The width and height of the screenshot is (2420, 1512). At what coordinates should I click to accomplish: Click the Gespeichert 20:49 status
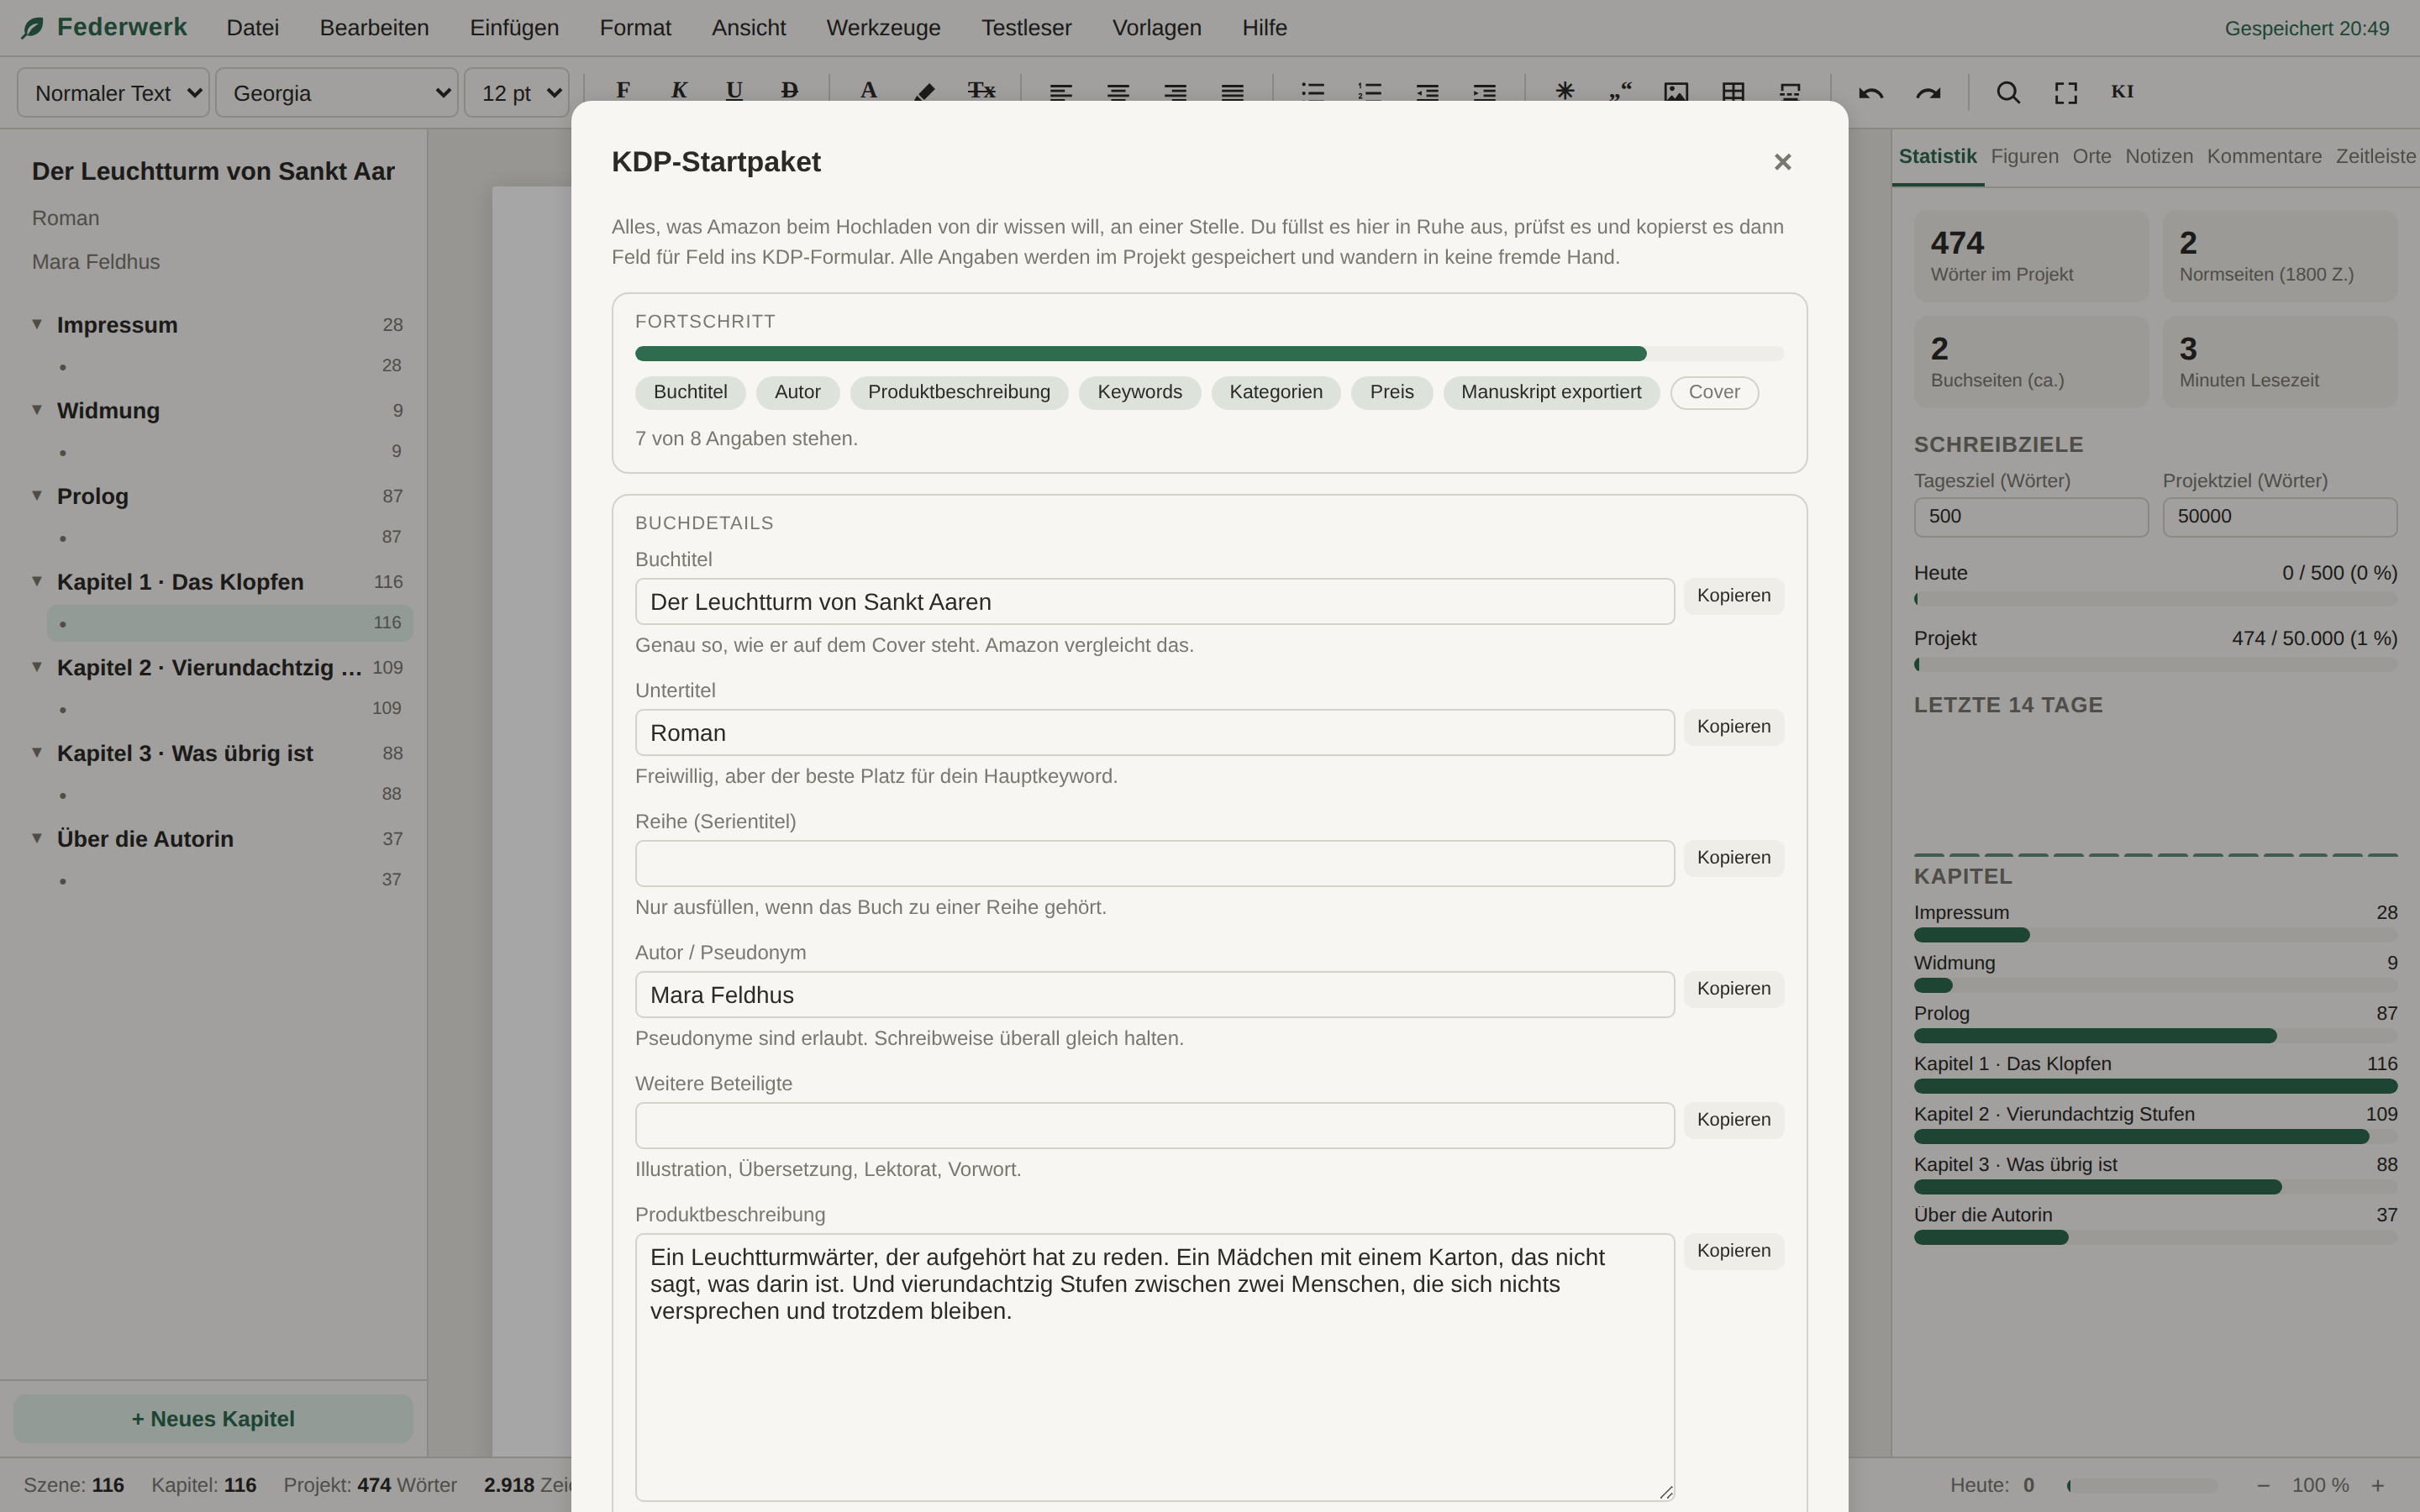(x=2306, y=28)
